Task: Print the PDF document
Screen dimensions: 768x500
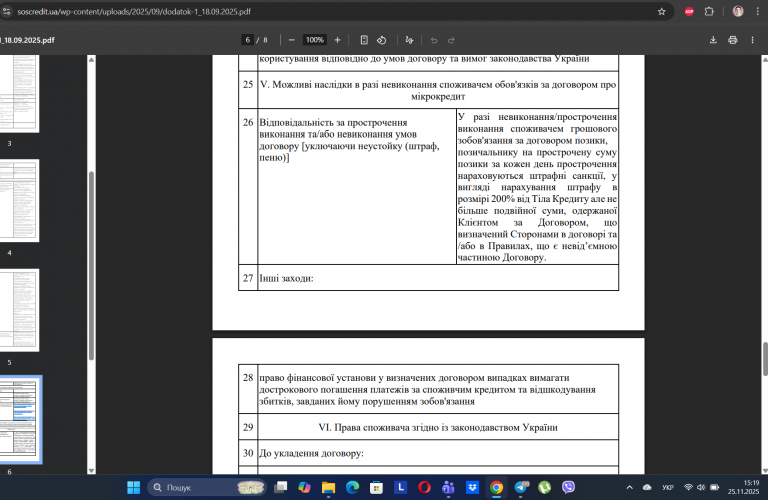Action: point(733,40)
